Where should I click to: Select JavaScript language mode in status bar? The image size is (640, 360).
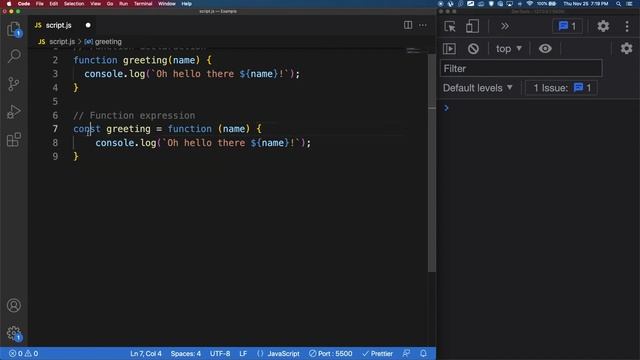tap(283, 353)
